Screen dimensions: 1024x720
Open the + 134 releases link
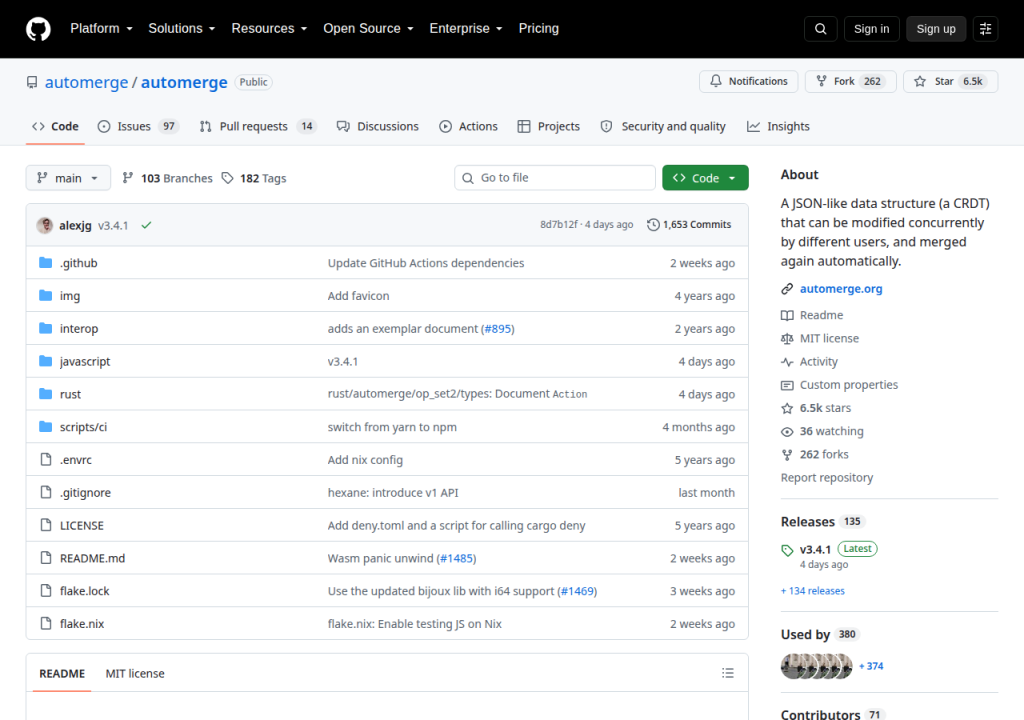click(812, 591)
